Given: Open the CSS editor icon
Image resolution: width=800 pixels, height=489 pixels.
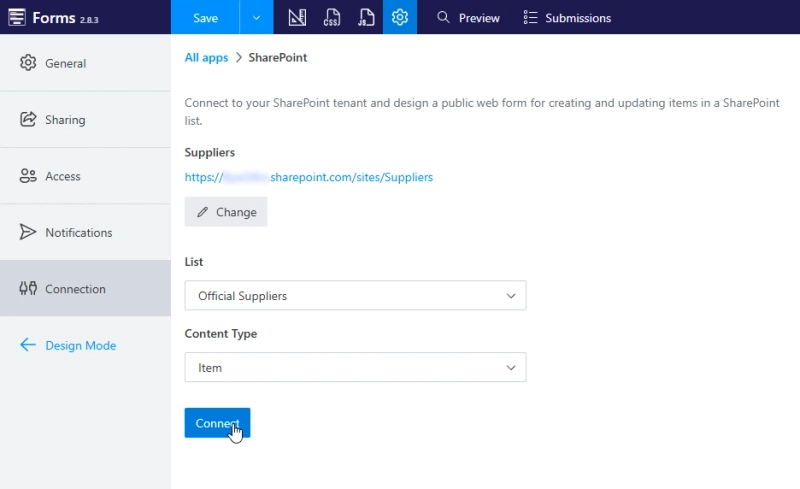Looking at the screenshot, I should click(x=332, y=17).
